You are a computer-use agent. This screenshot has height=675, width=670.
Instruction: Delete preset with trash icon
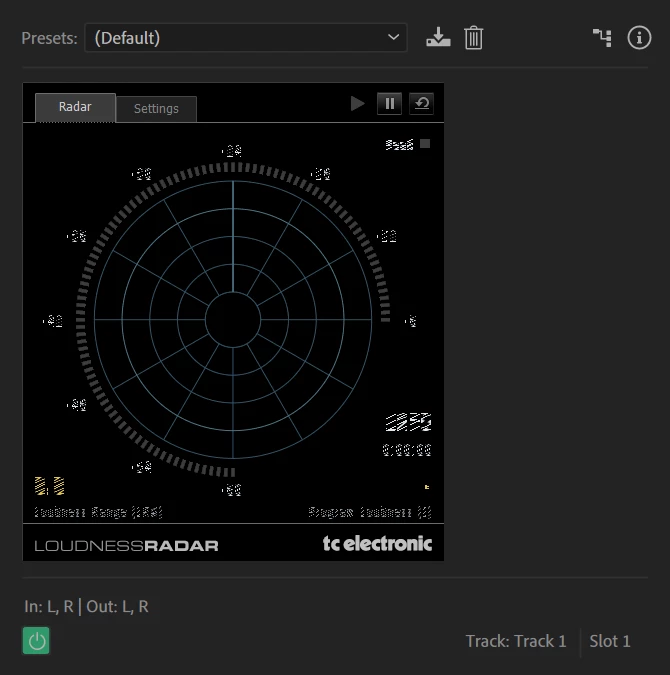(474, 38)
